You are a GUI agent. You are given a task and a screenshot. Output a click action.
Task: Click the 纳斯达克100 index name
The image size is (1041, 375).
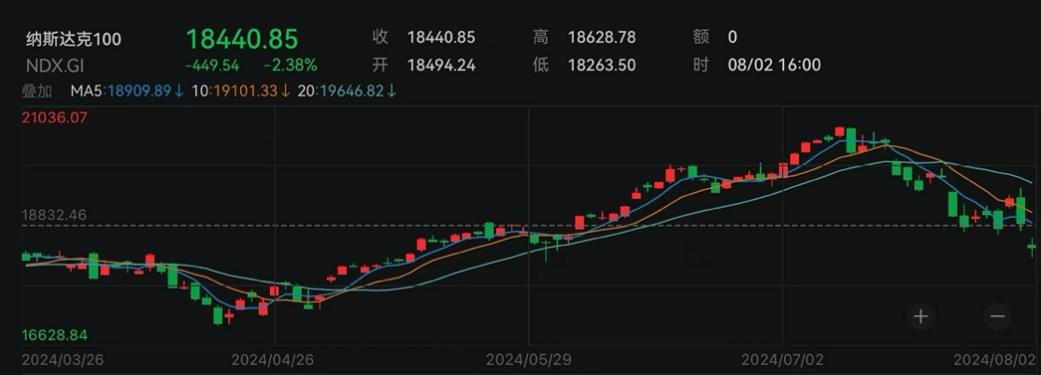(74, 39)
